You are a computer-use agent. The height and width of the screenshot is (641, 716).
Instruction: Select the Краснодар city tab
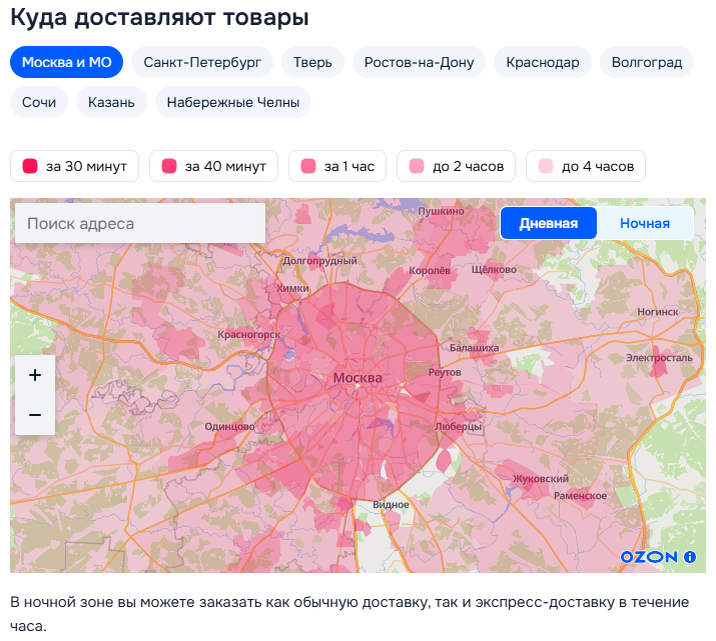coord(543,62)
